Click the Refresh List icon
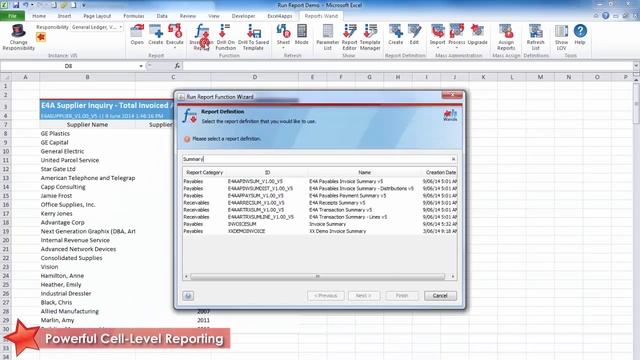Viewport: 640px width, 360px height. 536,37
